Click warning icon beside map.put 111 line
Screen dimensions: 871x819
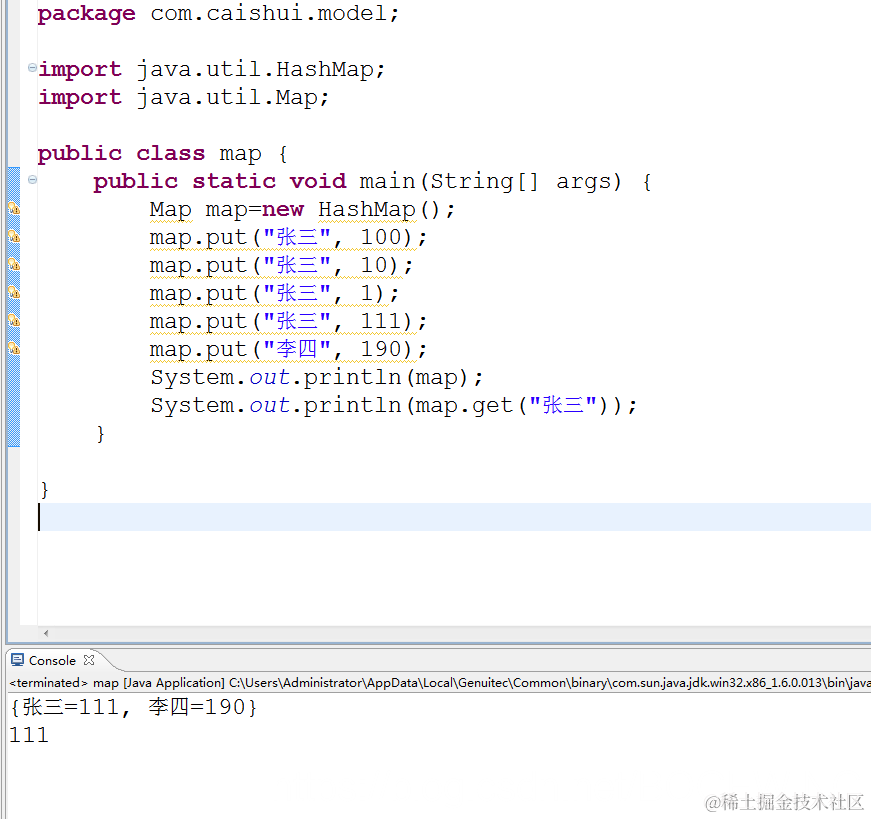coord(14,321)
